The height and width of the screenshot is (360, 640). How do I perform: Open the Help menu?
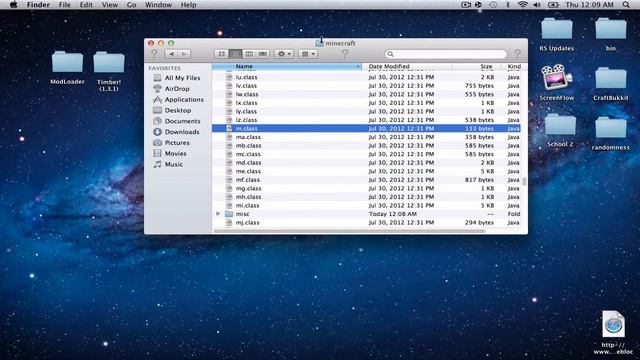188,5
